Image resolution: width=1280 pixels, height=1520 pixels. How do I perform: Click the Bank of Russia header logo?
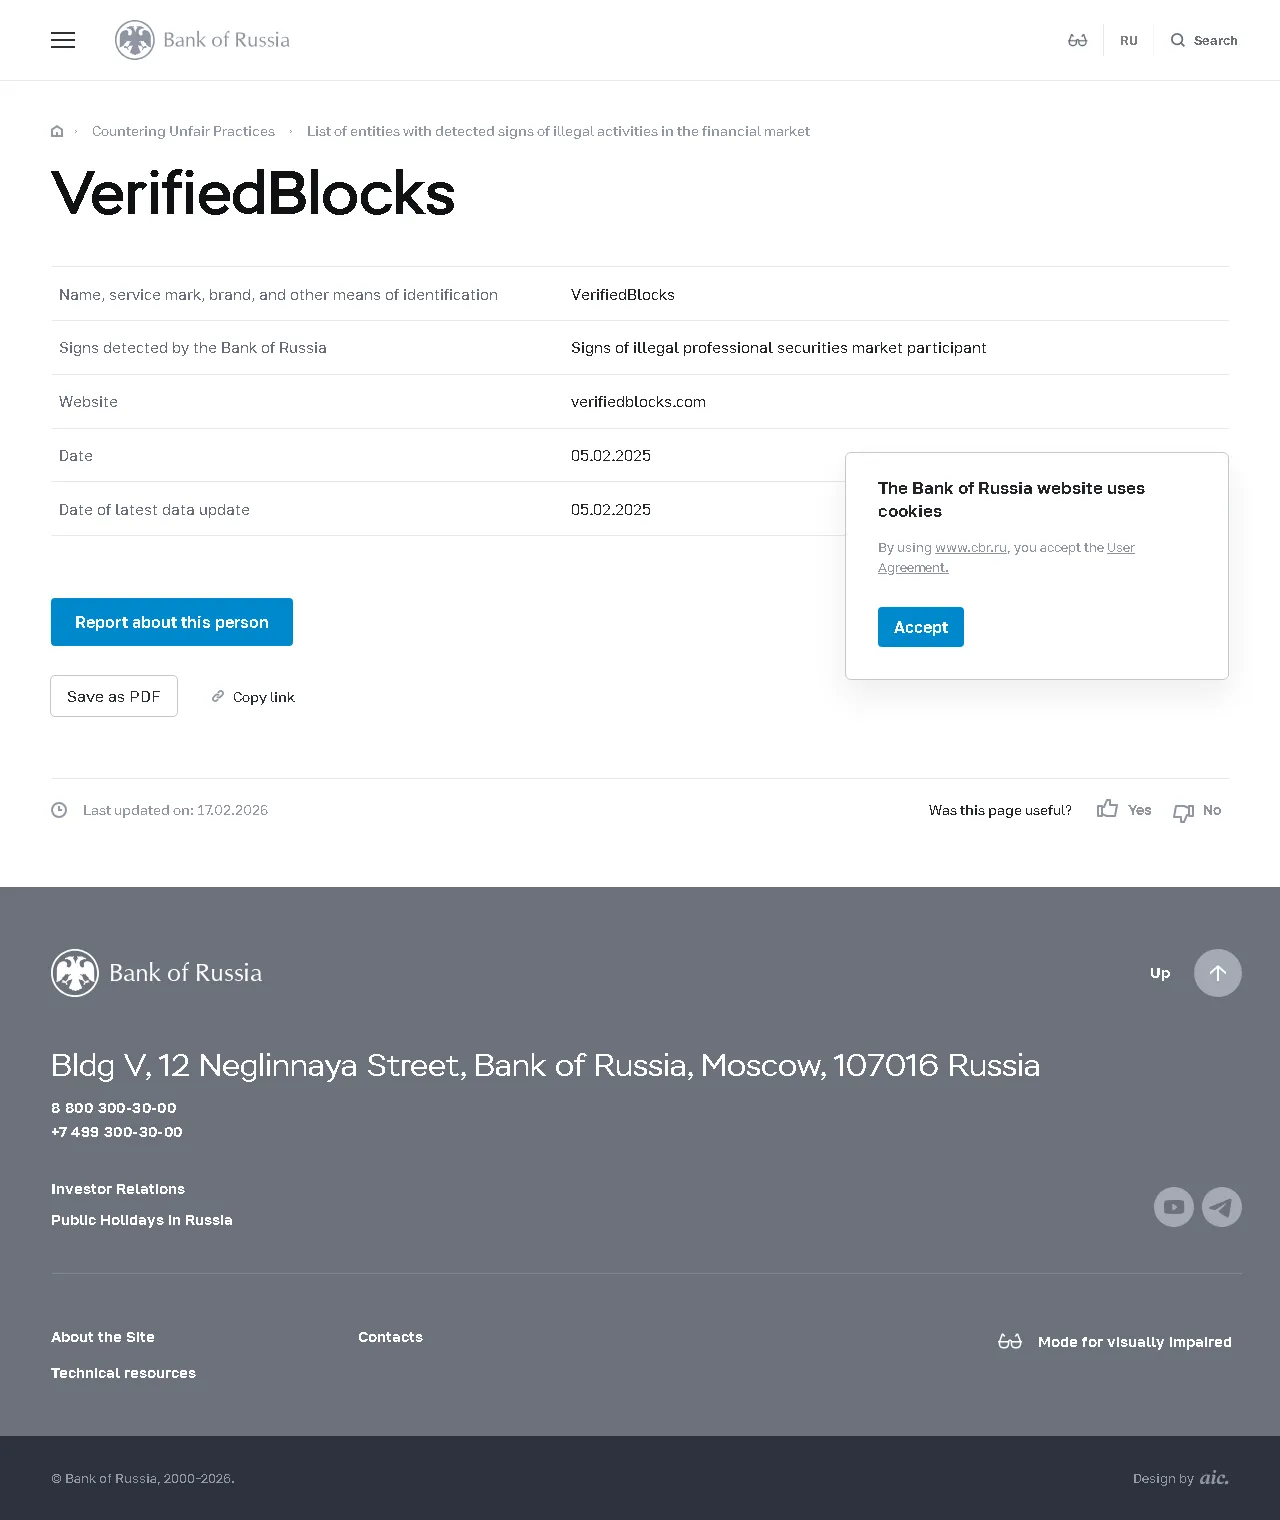pos(202,40)
